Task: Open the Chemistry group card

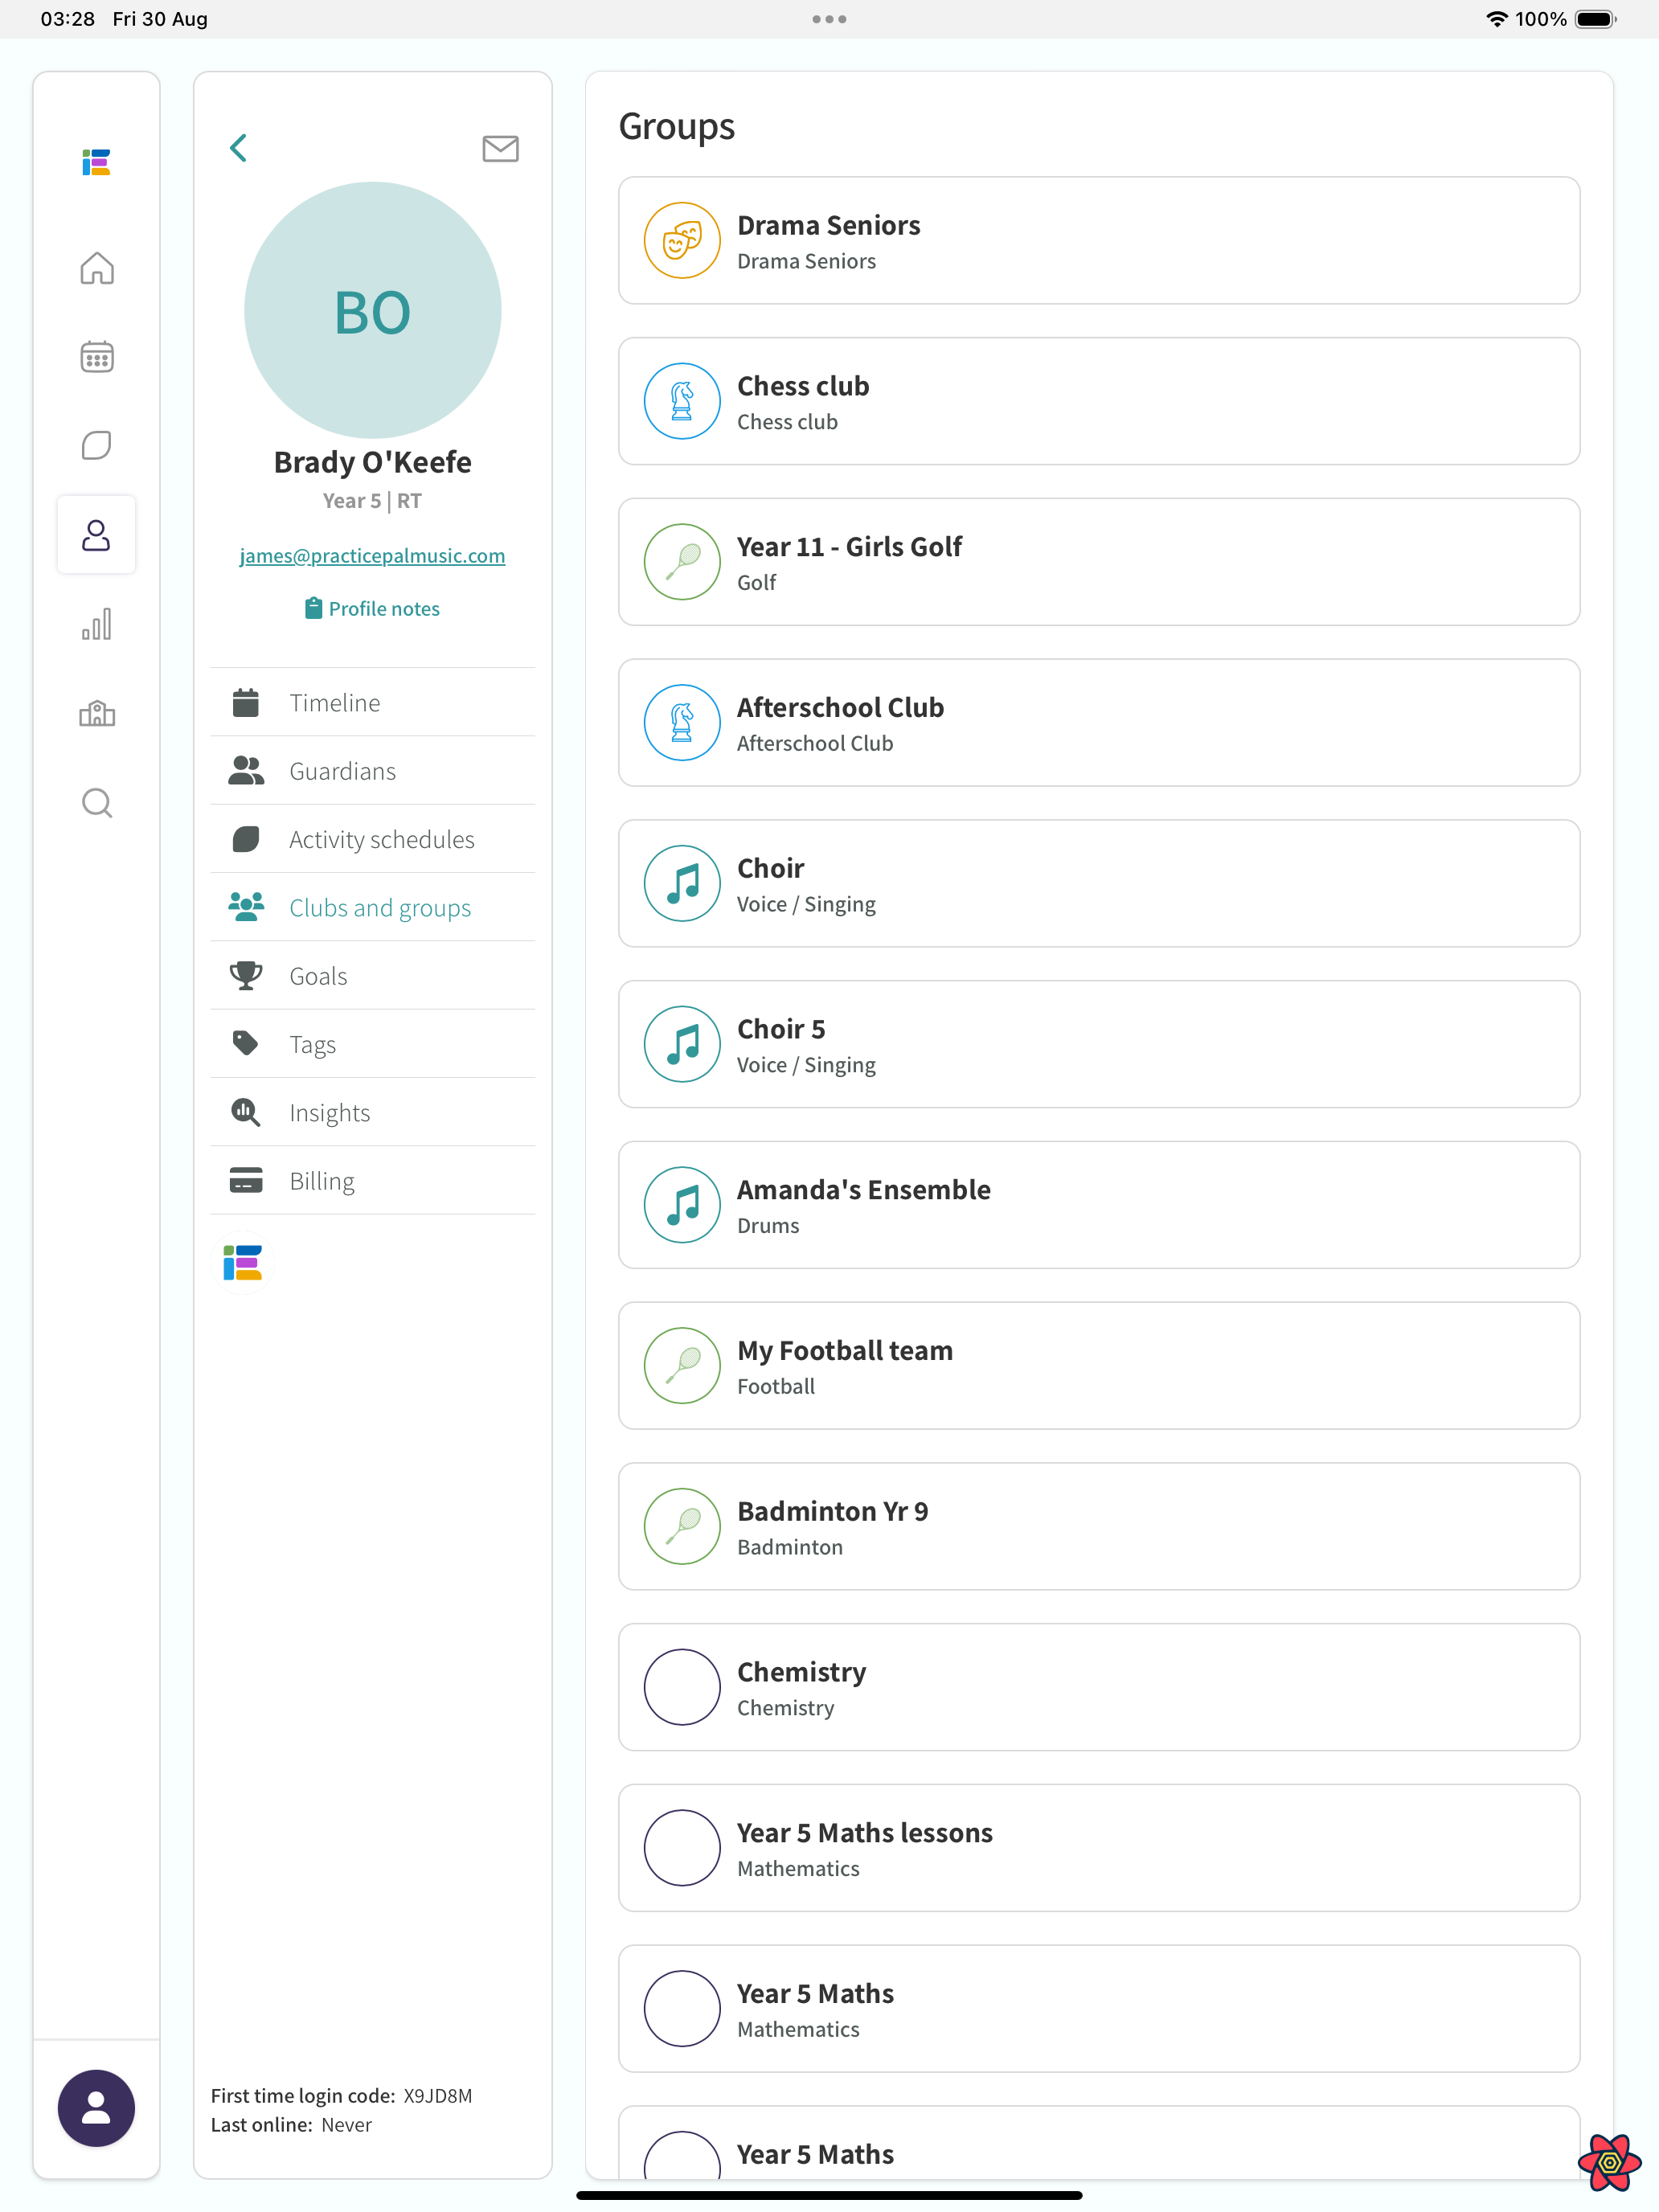Action: tap(1099, 1687)
